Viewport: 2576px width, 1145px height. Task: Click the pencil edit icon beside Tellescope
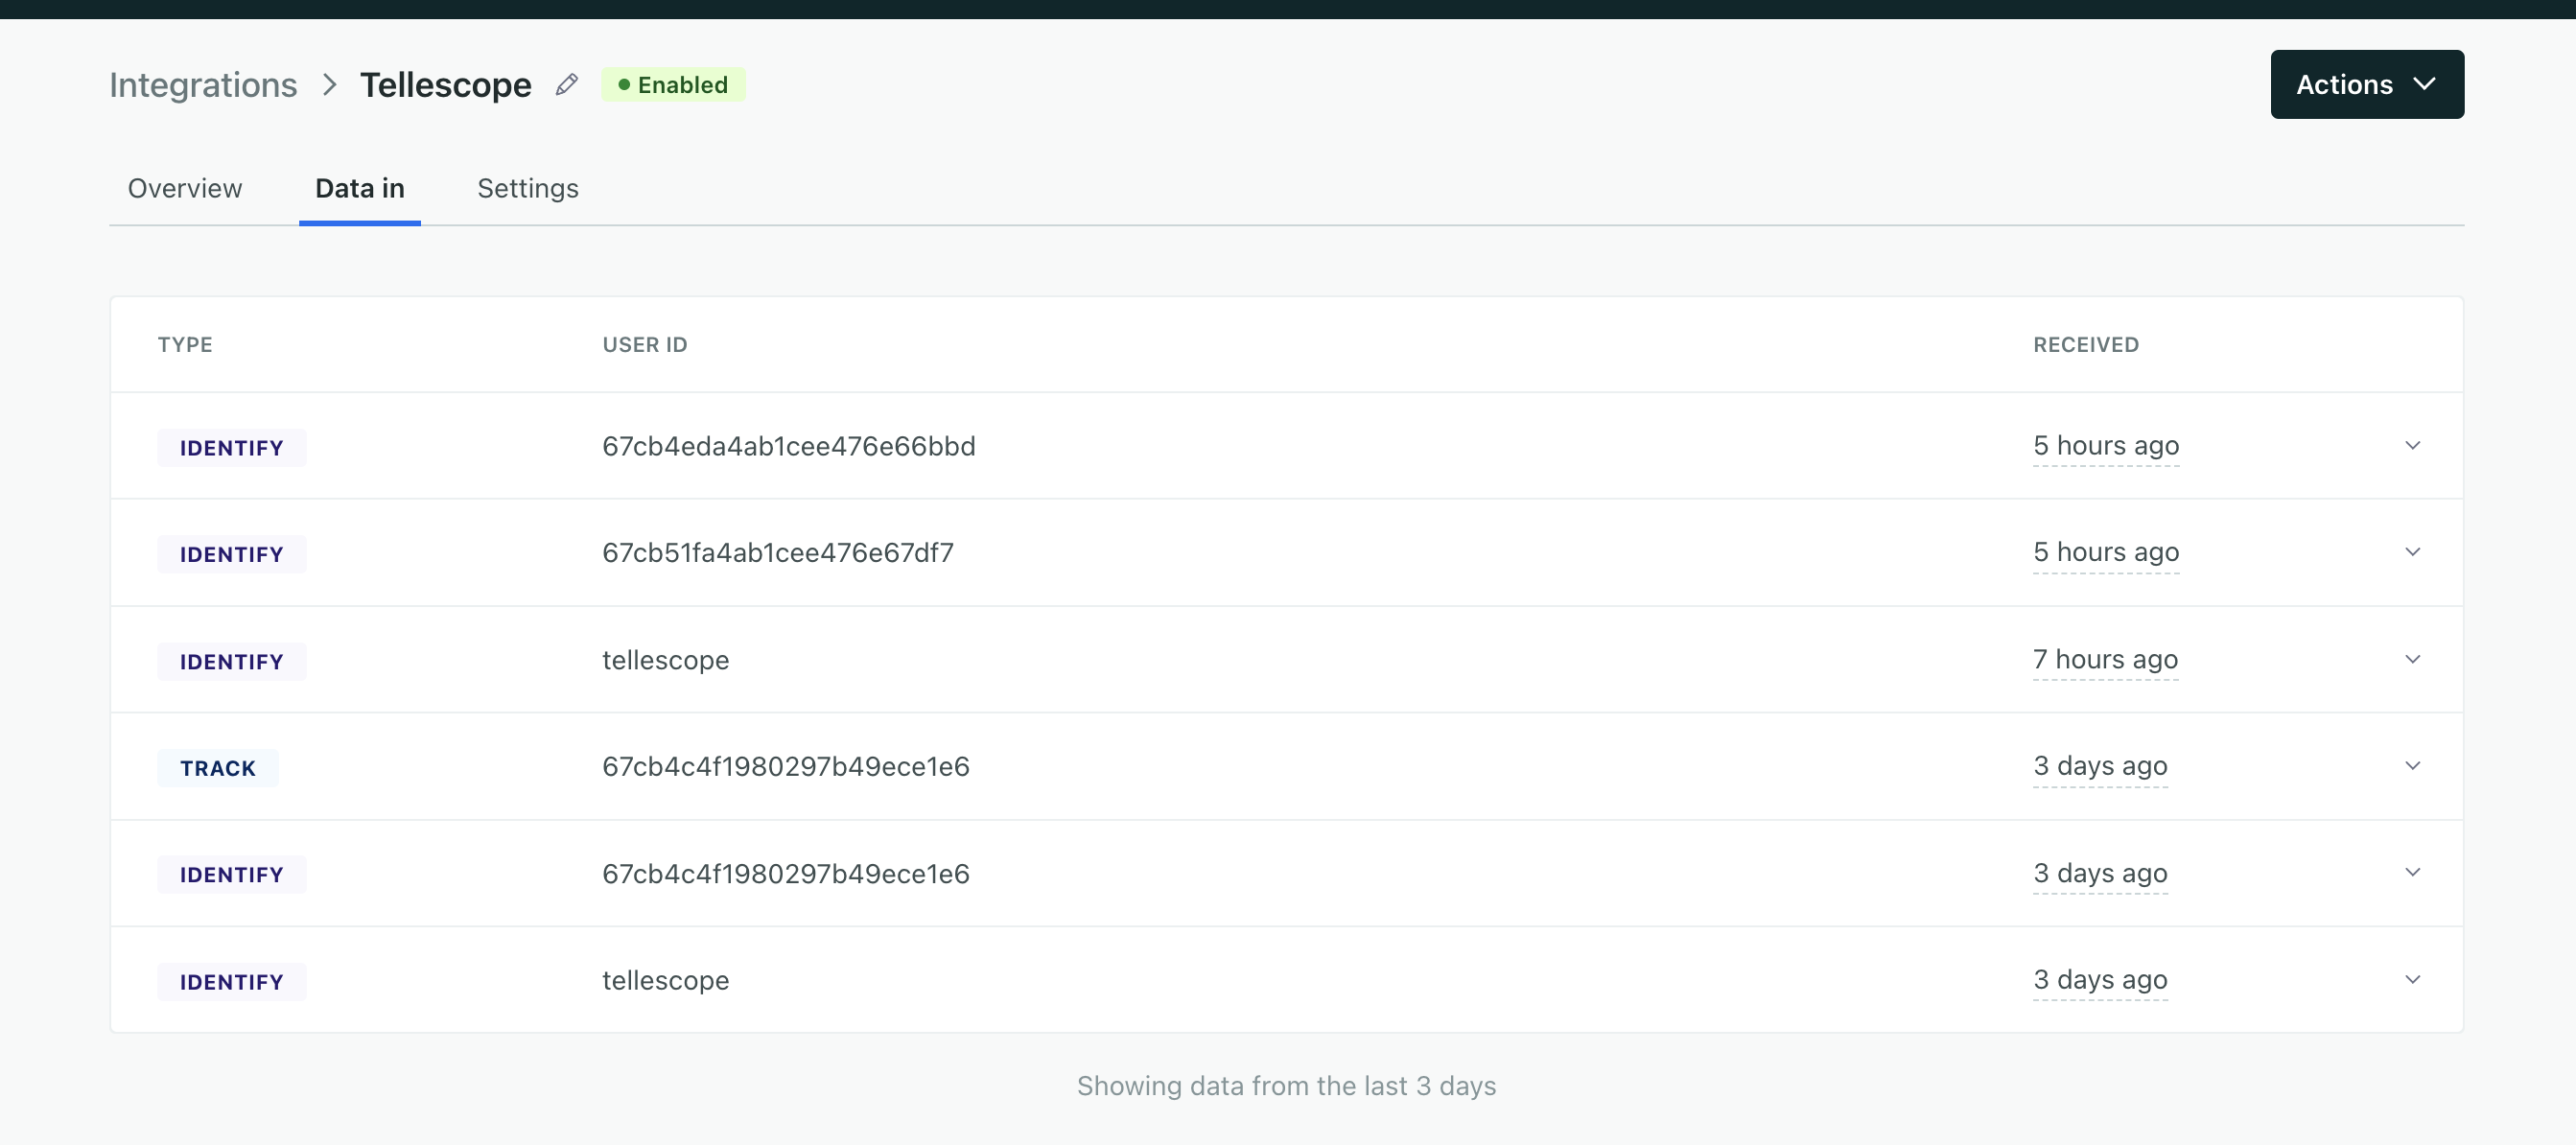[567, 85]
